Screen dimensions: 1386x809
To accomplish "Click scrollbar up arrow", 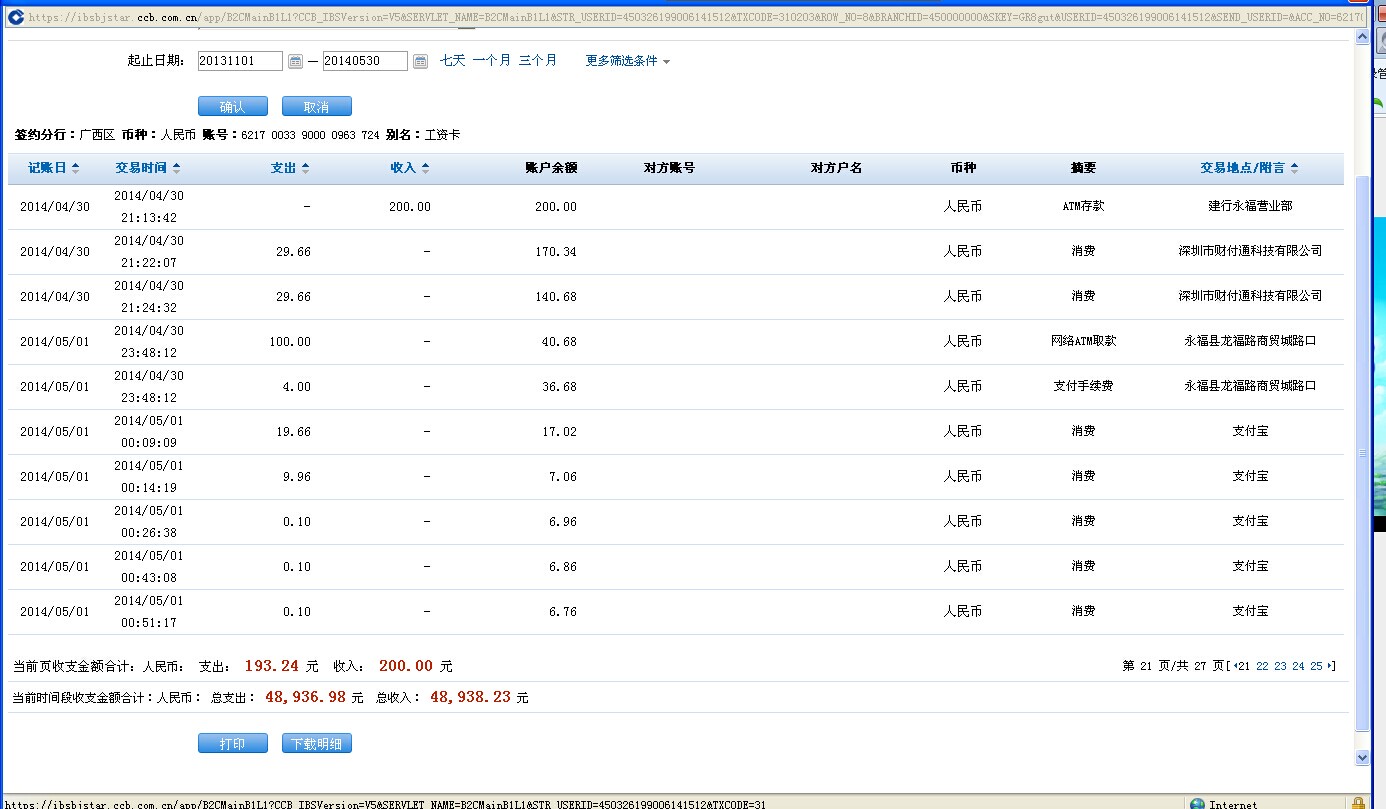I will 1361,37.
